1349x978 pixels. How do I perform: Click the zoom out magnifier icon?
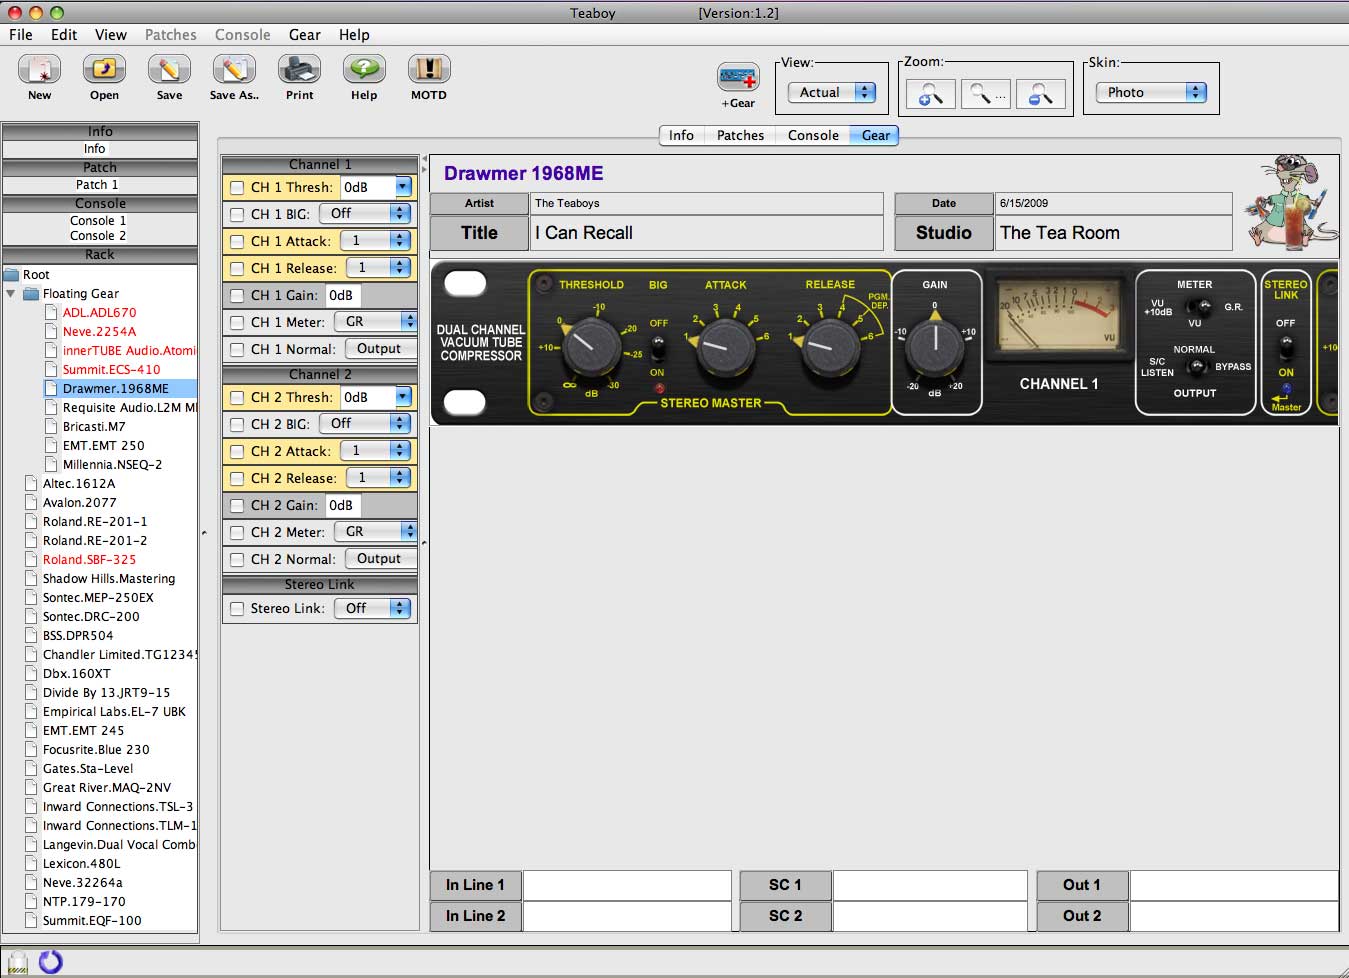(x=1040, y=94)
